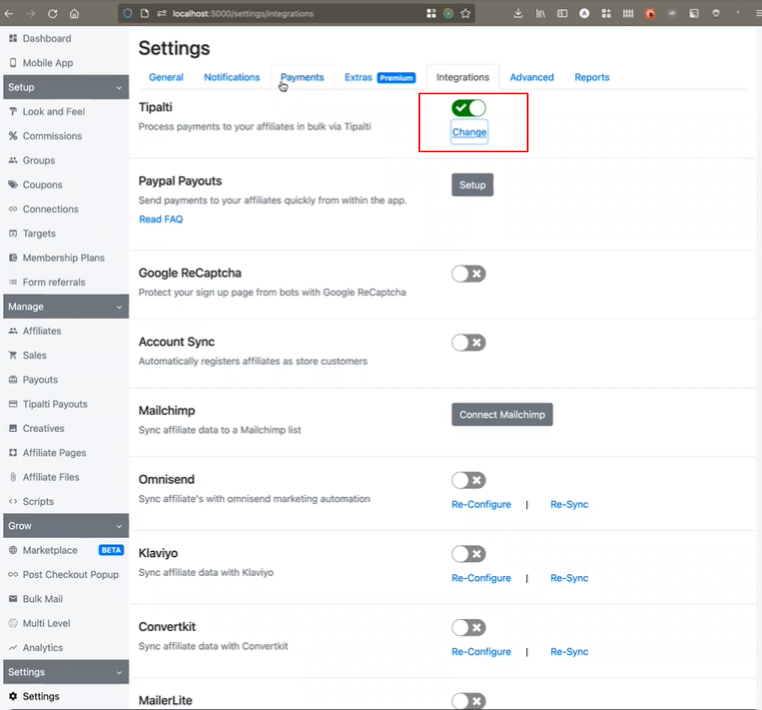Click the Connect Mailchimp button
Viewport: 762px width, 710px height.
tap(501, 414)
